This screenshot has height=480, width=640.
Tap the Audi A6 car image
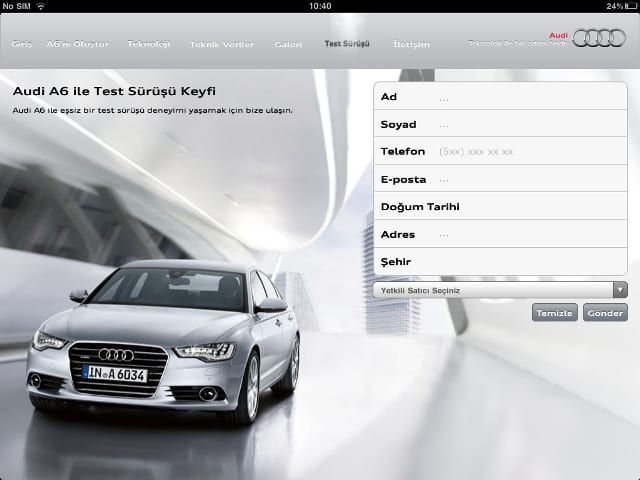[164, 341]
